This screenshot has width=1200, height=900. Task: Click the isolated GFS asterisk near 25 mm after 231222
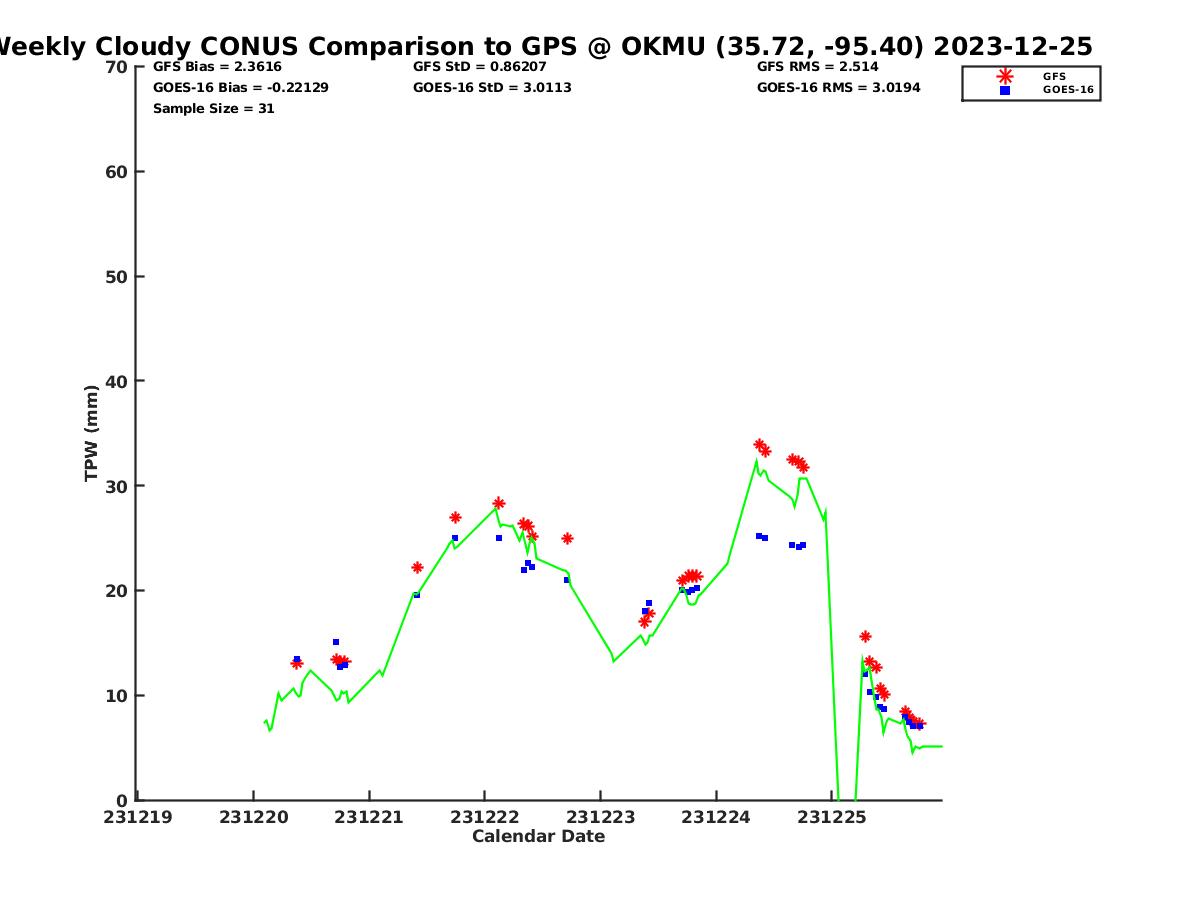click(x=567, y=538)
